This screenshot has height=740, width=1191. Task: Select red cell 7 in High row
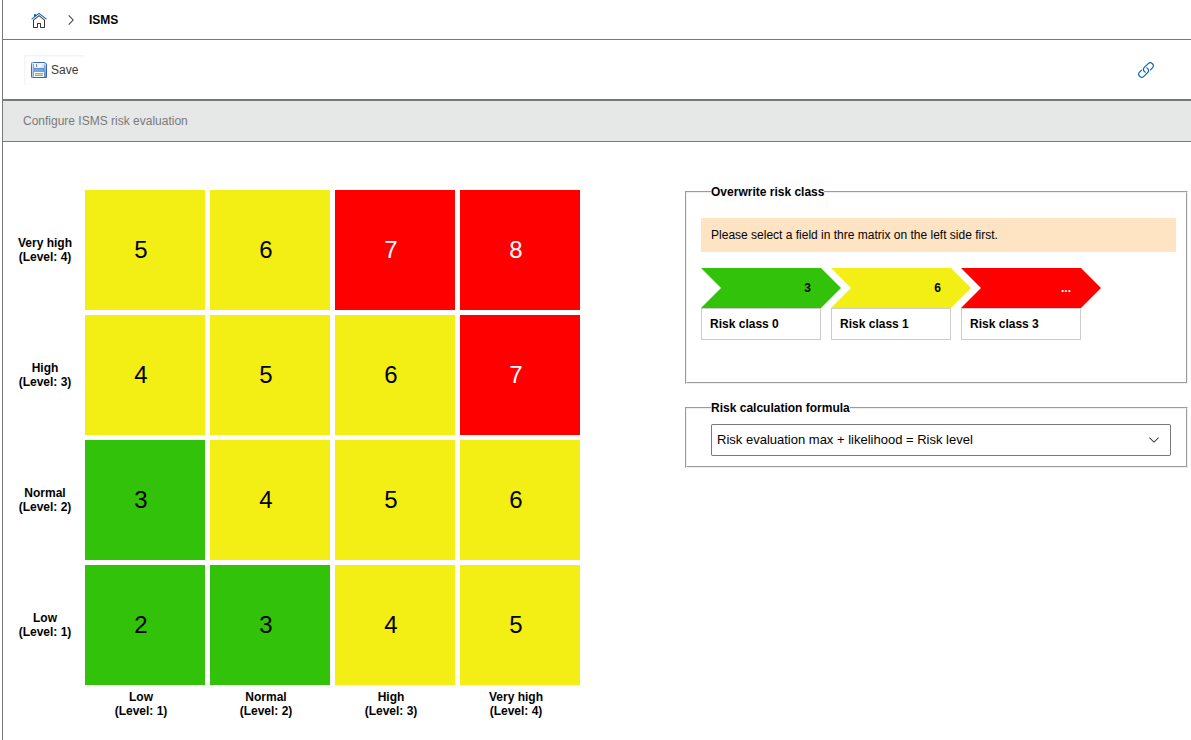click(x=516, y=375)
